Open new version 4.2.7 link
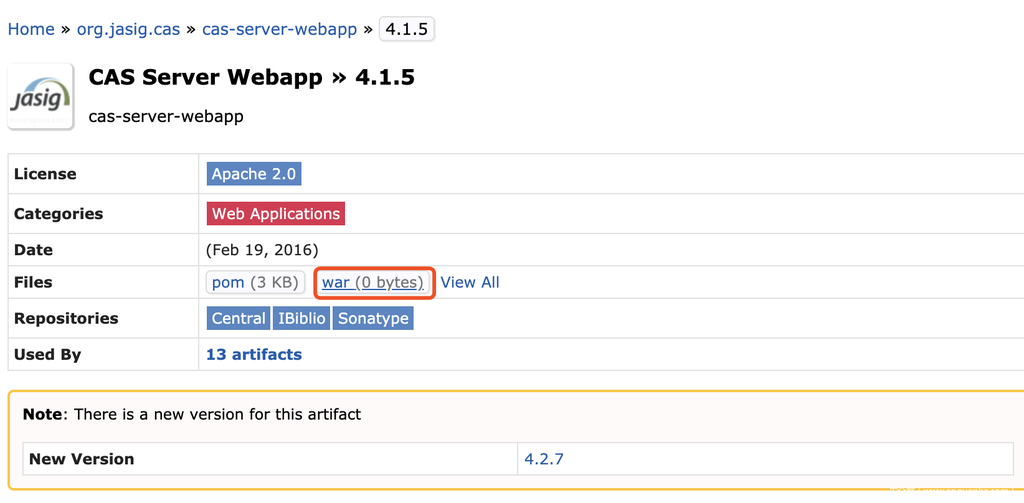The height and width of the screenshot is (503, 1024). tap(546, 460)
